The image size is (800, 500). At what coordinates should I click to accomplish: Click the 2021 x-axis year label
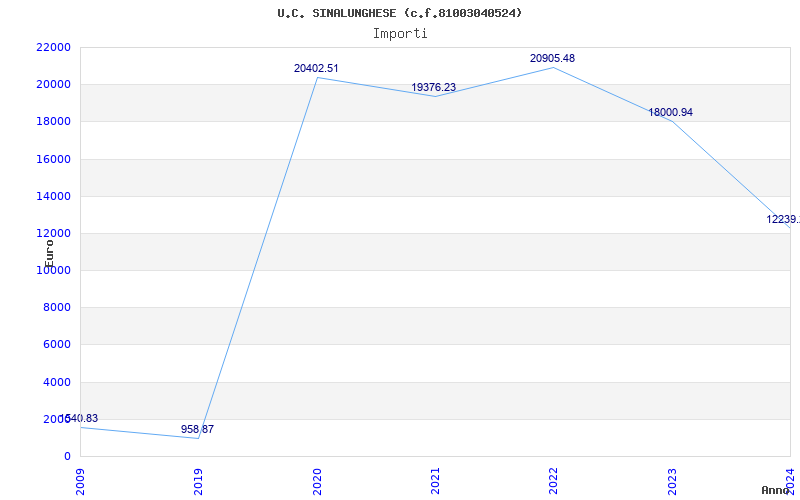click(x=435, y=481)
